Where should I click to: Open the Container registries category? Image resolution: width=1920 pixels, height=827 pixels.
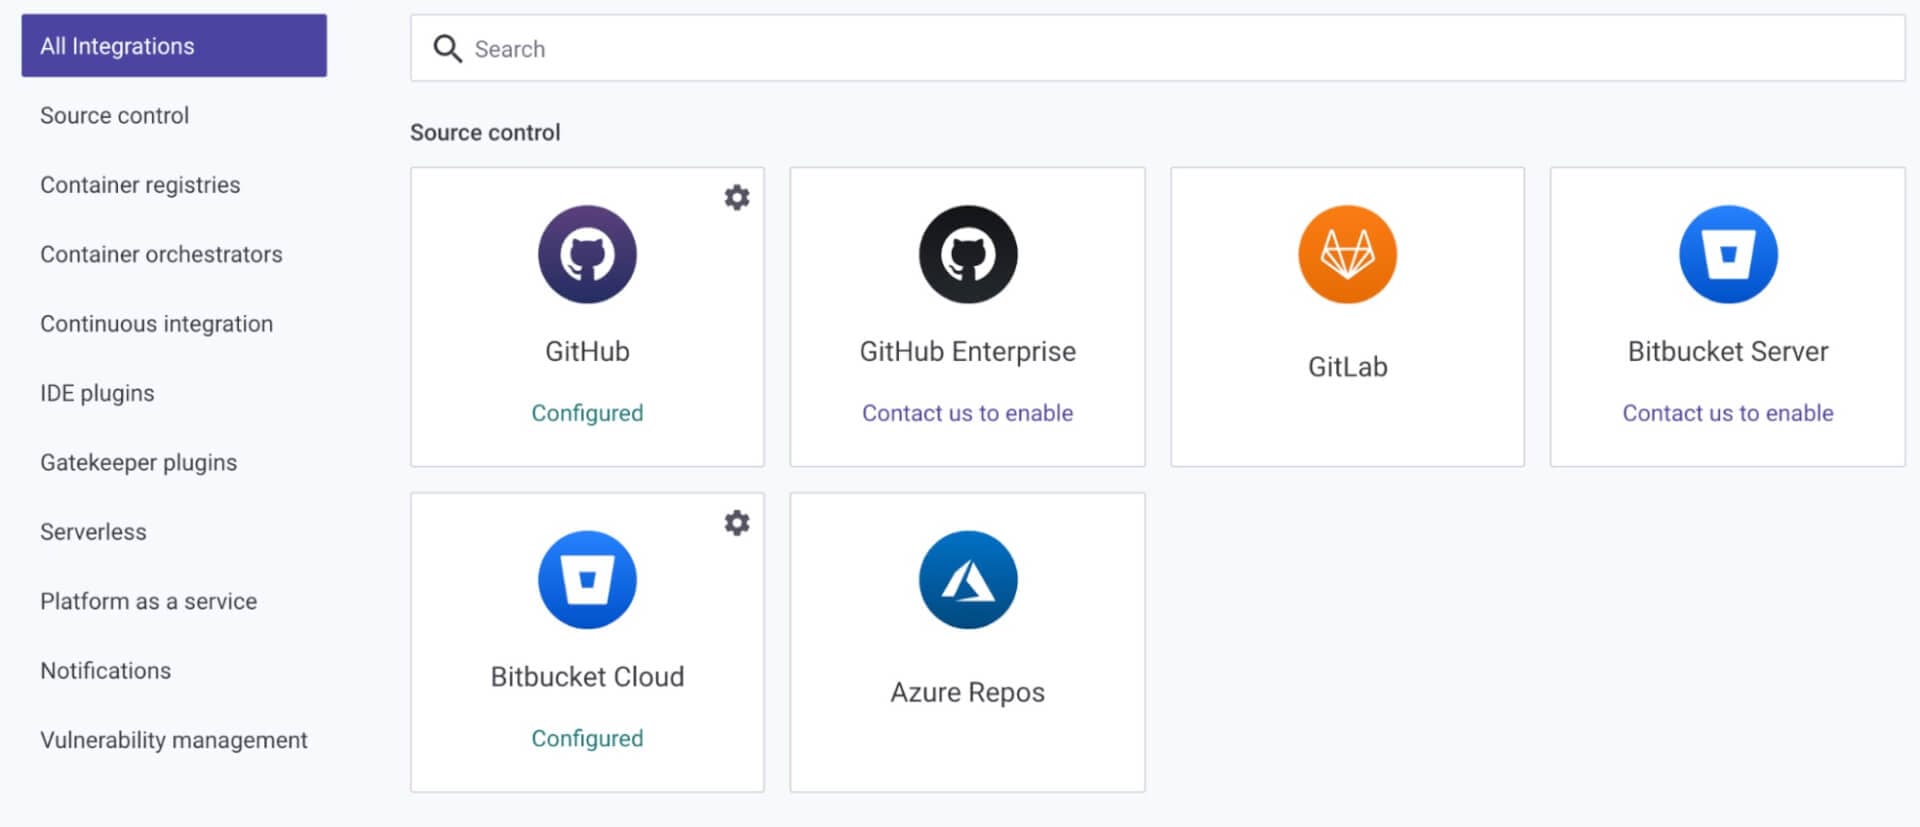tap(140, 185)
